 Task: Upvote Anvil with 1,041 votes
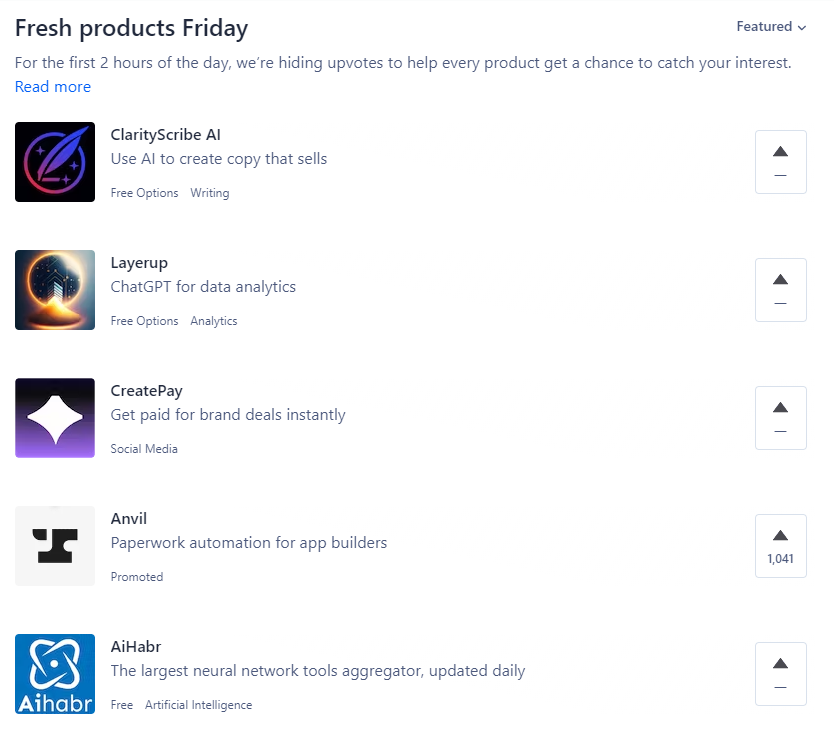click(x=780, y=546)
